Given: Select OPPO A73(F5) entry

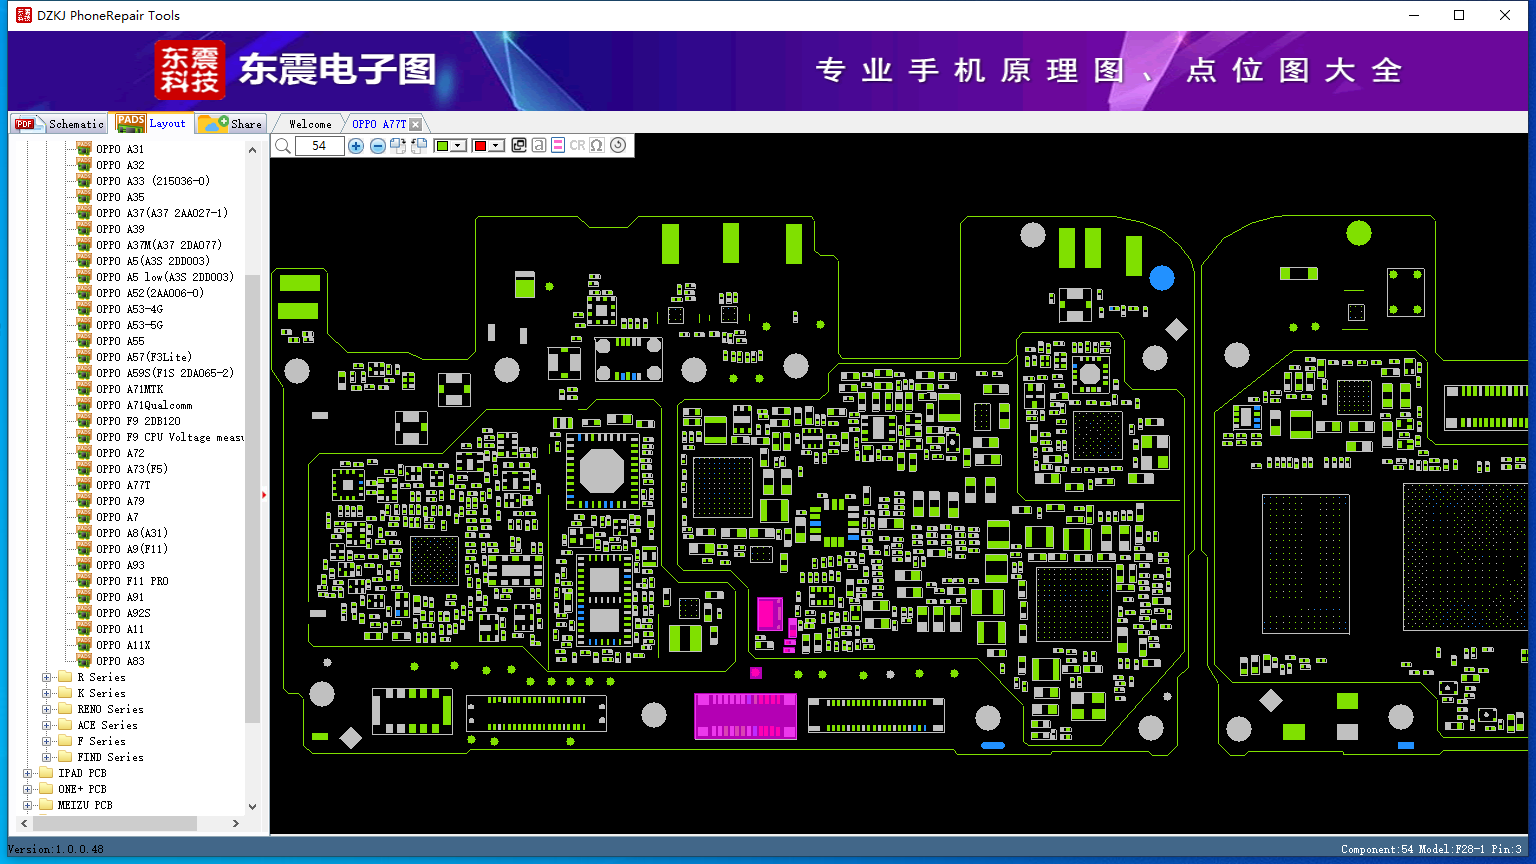Looking at the screenshot, I should [x=132, y=469].
